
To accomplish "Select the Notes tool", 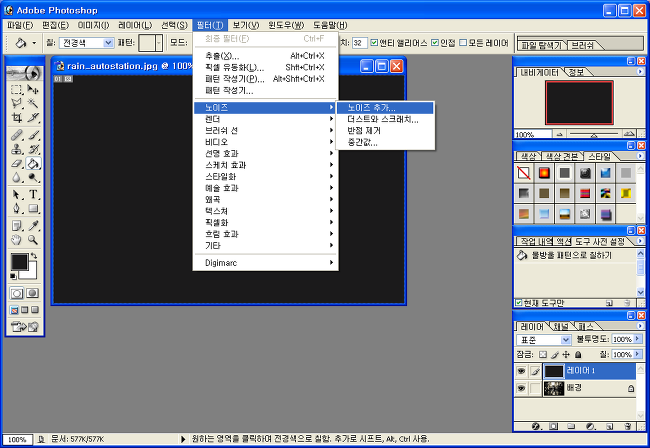I will (x=17, y=226).
